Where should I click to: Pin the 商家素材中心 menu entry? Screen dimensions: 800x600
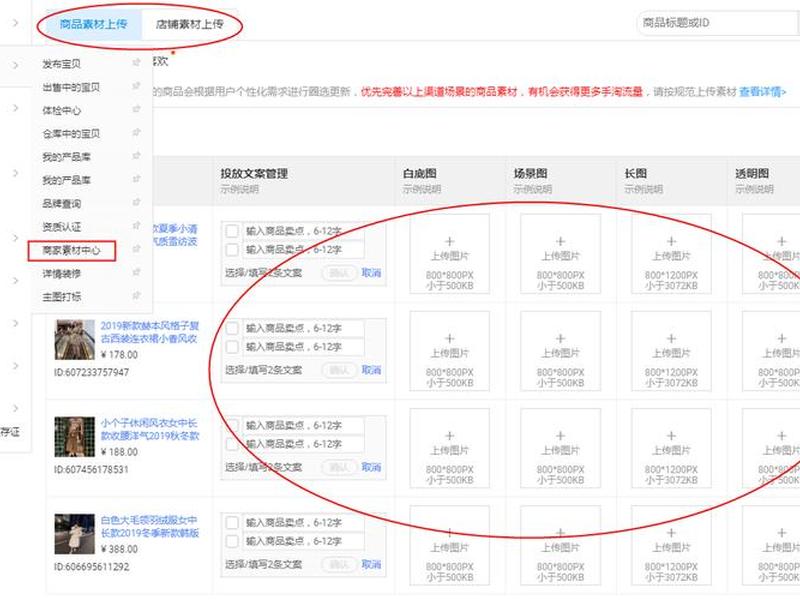tap(136, 249)
